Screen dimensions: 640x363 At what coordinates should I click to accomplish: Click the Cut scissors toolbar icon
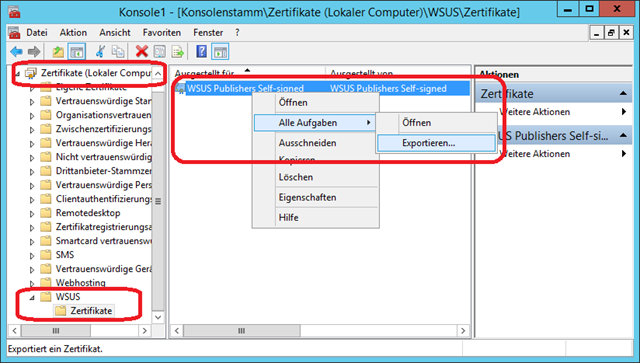click(100, 52)
